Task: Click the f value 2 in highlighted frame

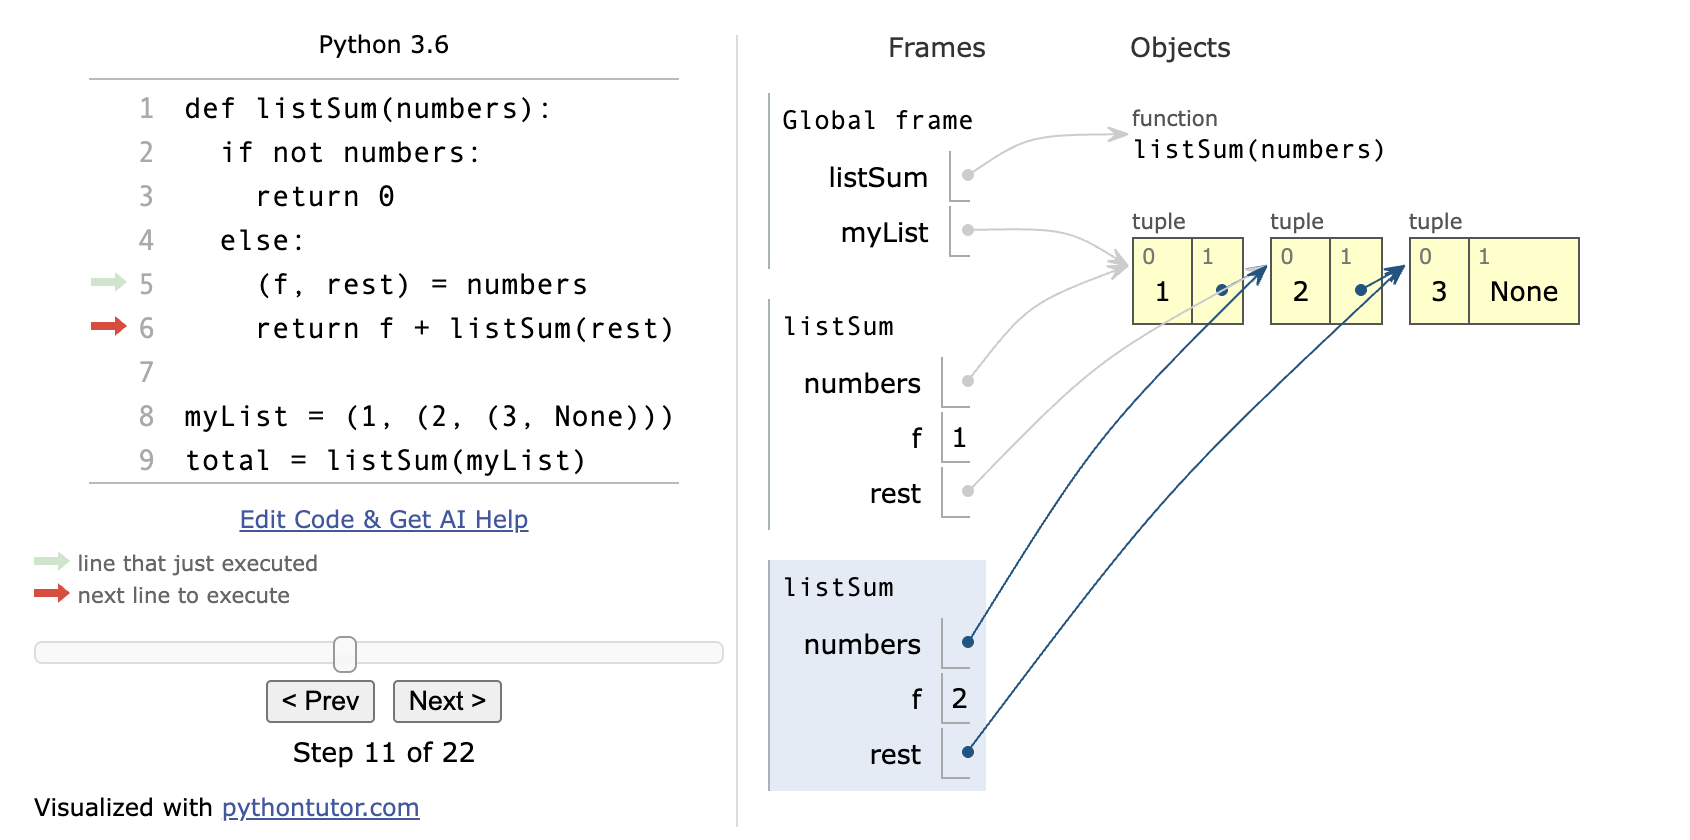Action: (x=958, y=698)
